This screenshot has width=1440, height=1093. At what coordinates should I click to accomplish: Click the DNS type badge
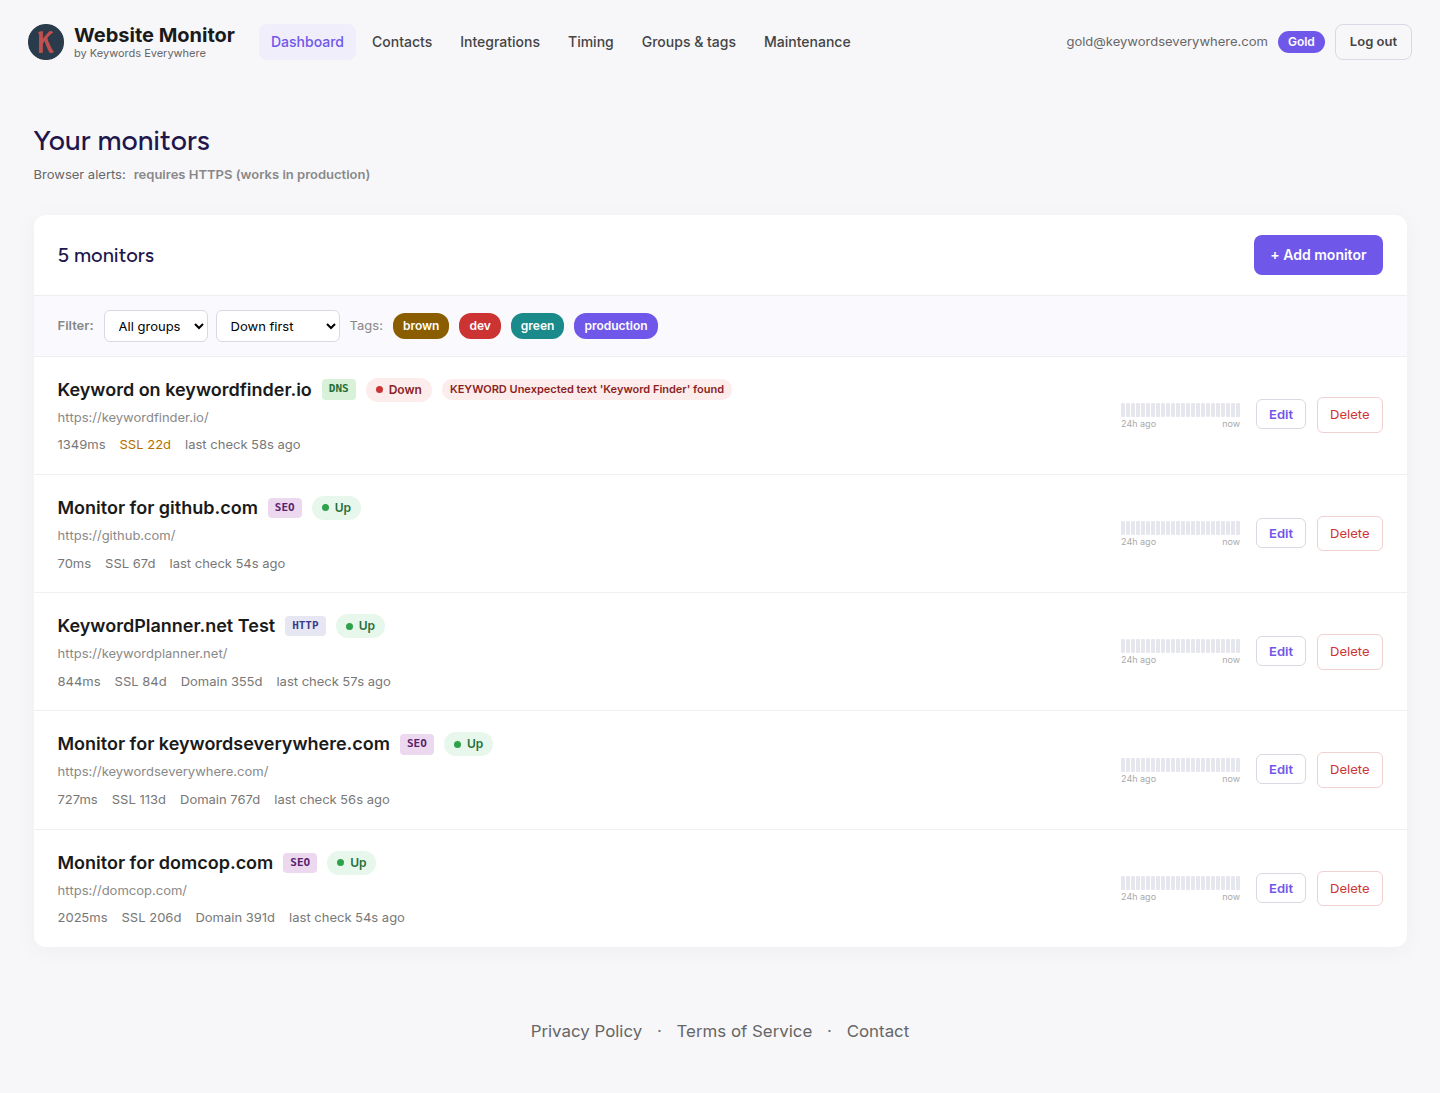[x=339, y=389]
